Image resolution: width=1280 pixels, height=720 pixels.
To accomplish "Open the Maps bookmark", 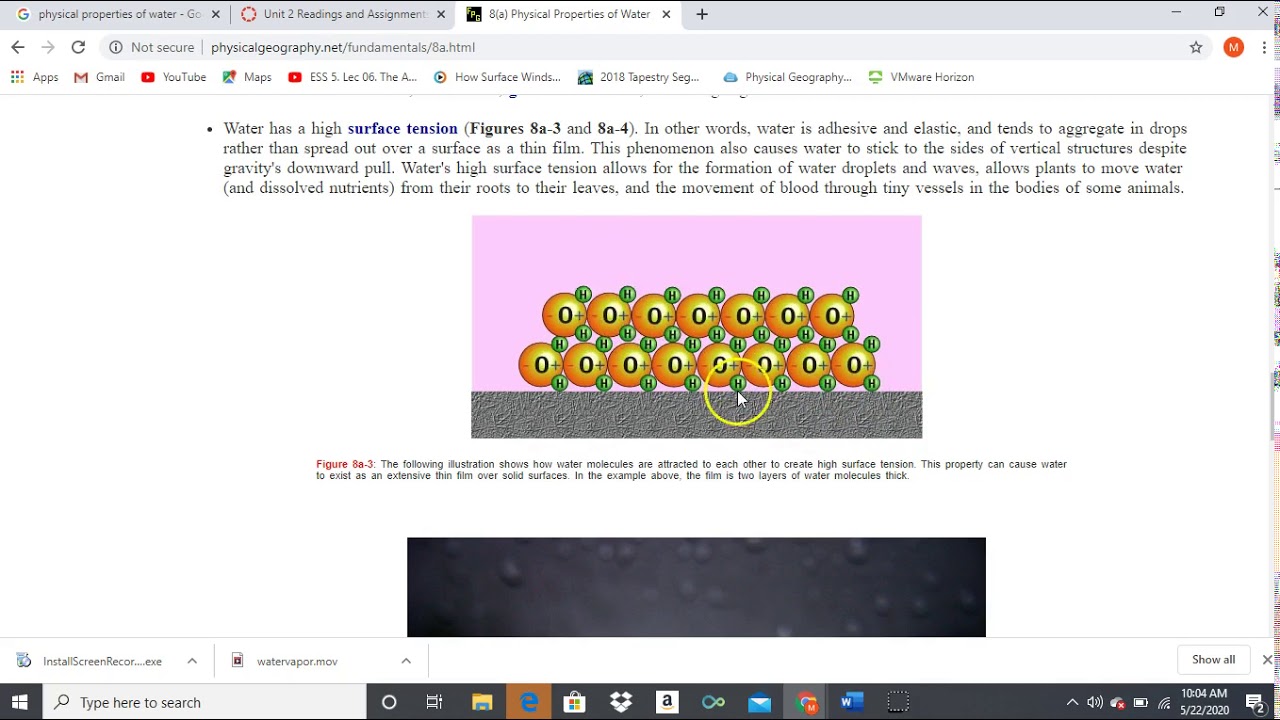I will click(x=247, y=77).
